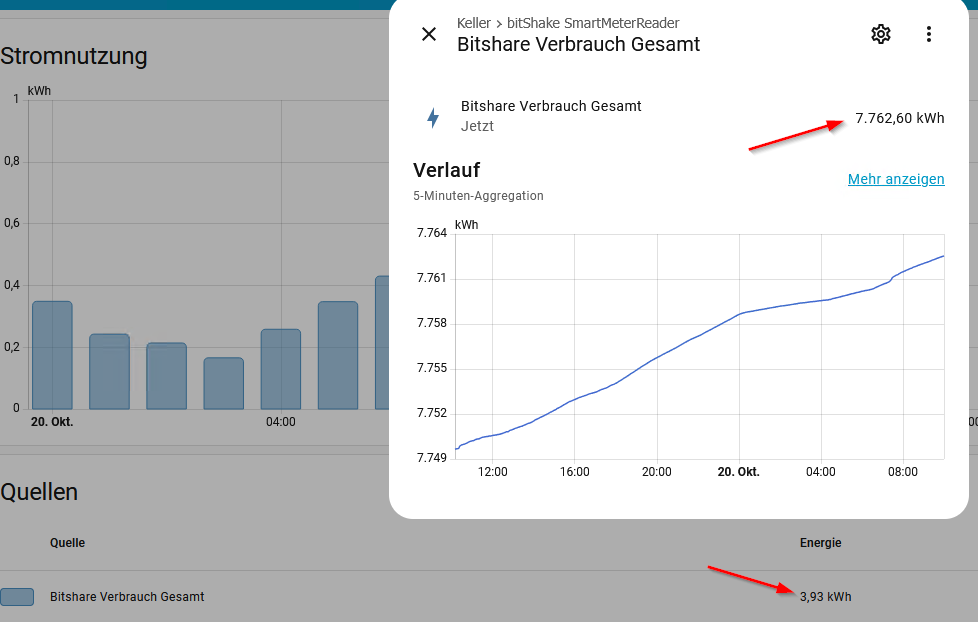The height and width of the screenshot is (622, 978).
Task: Open the three-dot overflow menu
Action: pyautogui.click(x=928, y=34)
